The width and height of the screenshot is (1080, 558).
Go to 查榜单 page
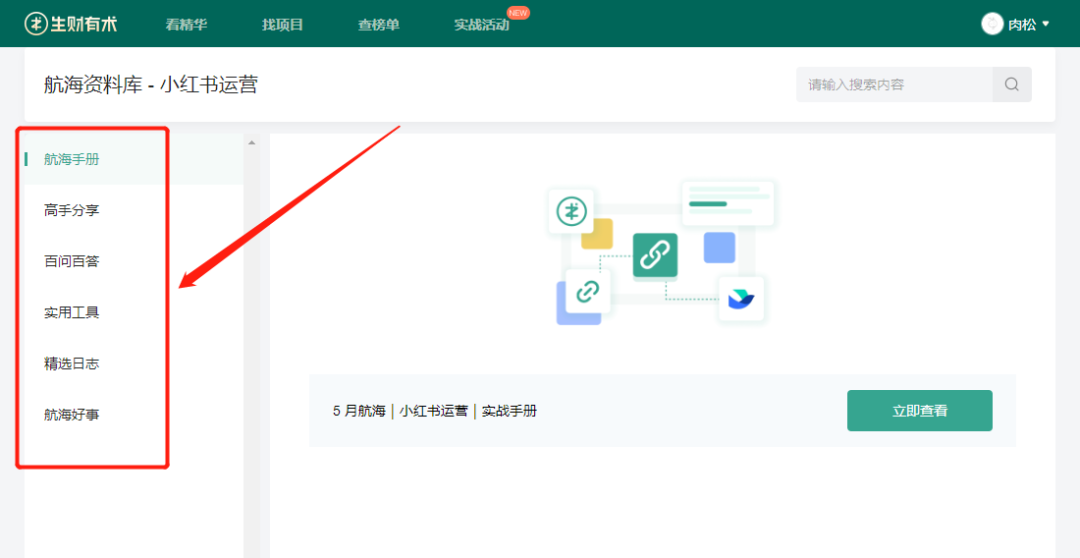379,25
